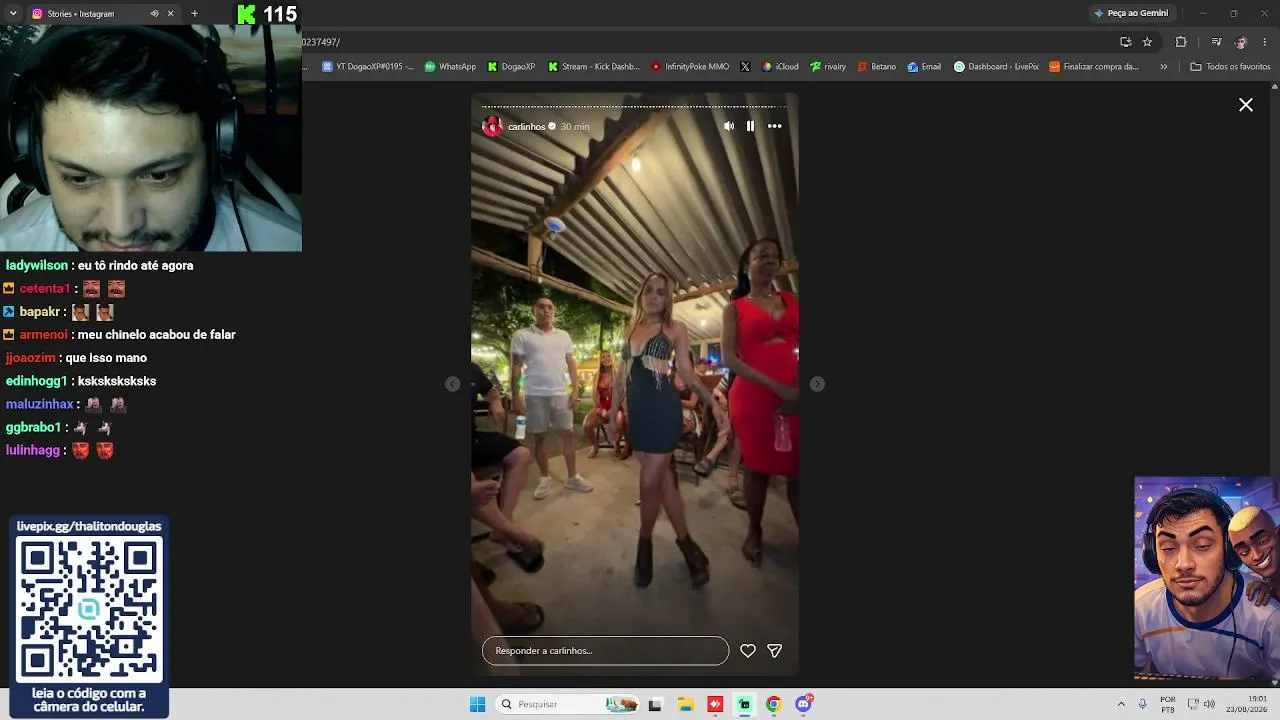Expand the tab search dropdown
The width and height of the screenshot is (1280, 720).
click(13, 14)
